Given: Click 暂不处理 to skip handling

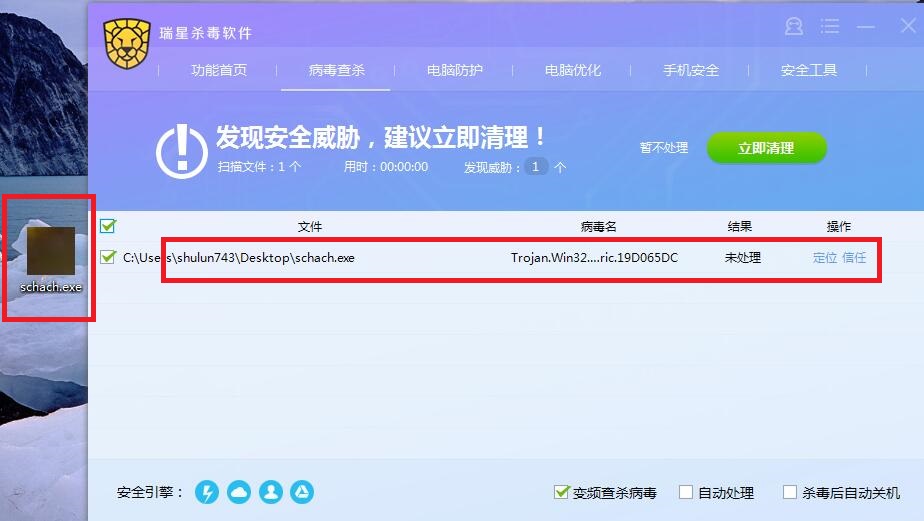Looking at the screenshot, I should pos(664,147).
